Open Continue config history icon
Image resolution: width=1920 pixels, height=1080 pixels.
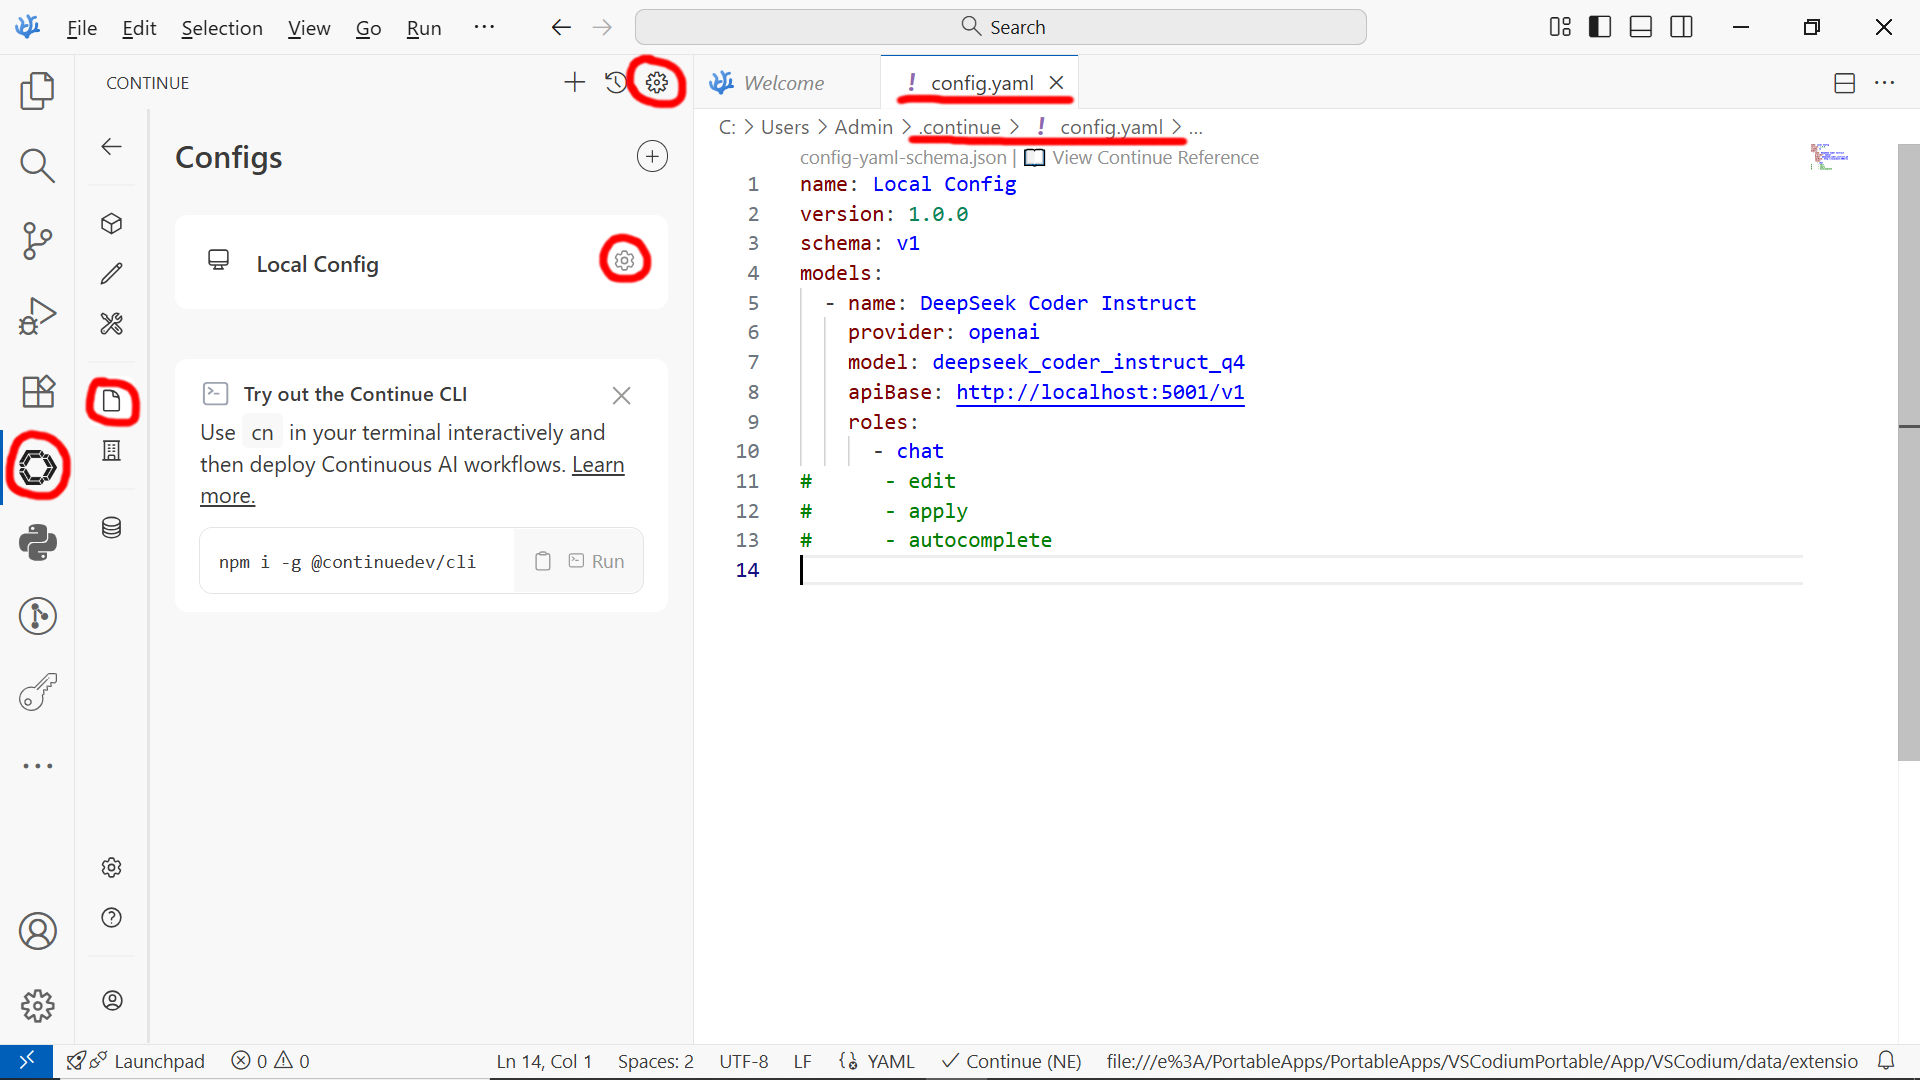click(616, 83)
